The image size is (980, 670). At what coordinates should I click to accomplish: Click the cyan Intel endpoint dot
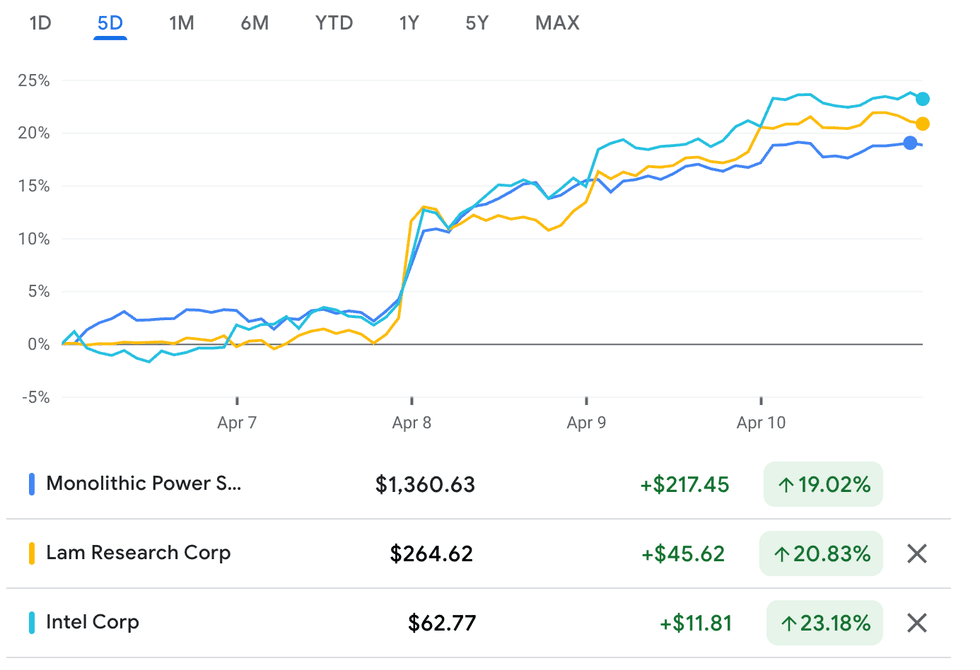[922, 99]
